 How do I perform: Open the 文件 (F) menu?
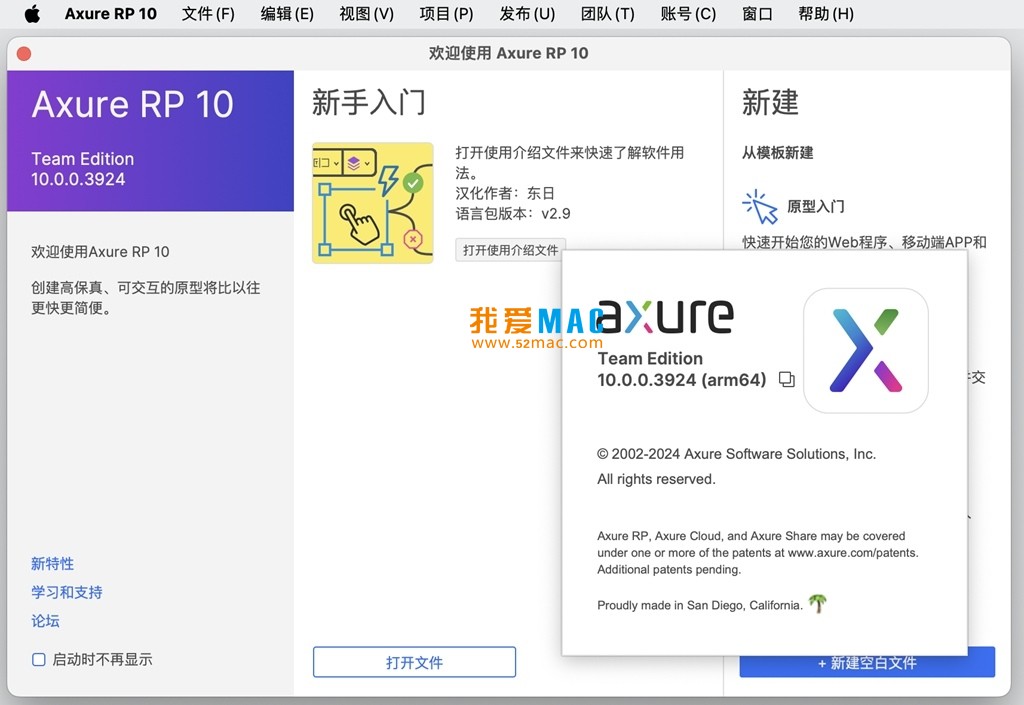click(208, 14)
